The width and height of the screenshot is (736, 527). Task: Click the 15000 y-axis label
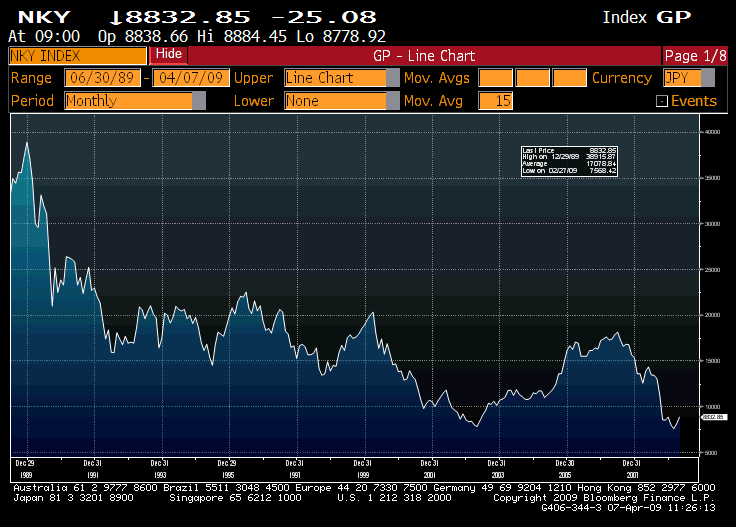(x=713, y=361)
